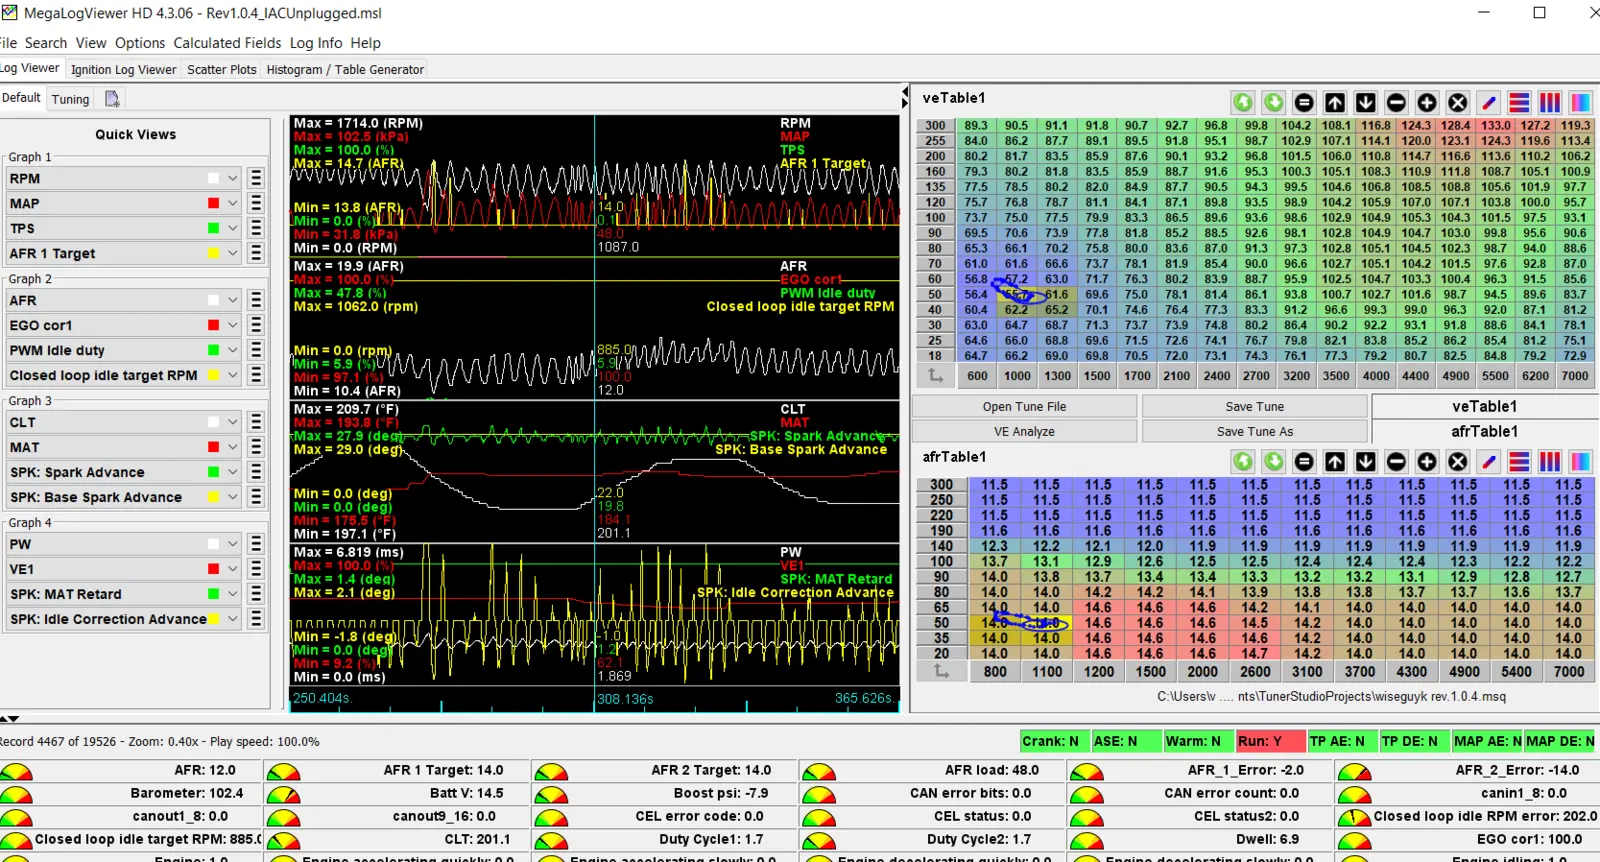Click the green up-arrow icon in veTable1 toolbar
The height and width of the screenshot is (862, 1600).
pos(1243,102)
